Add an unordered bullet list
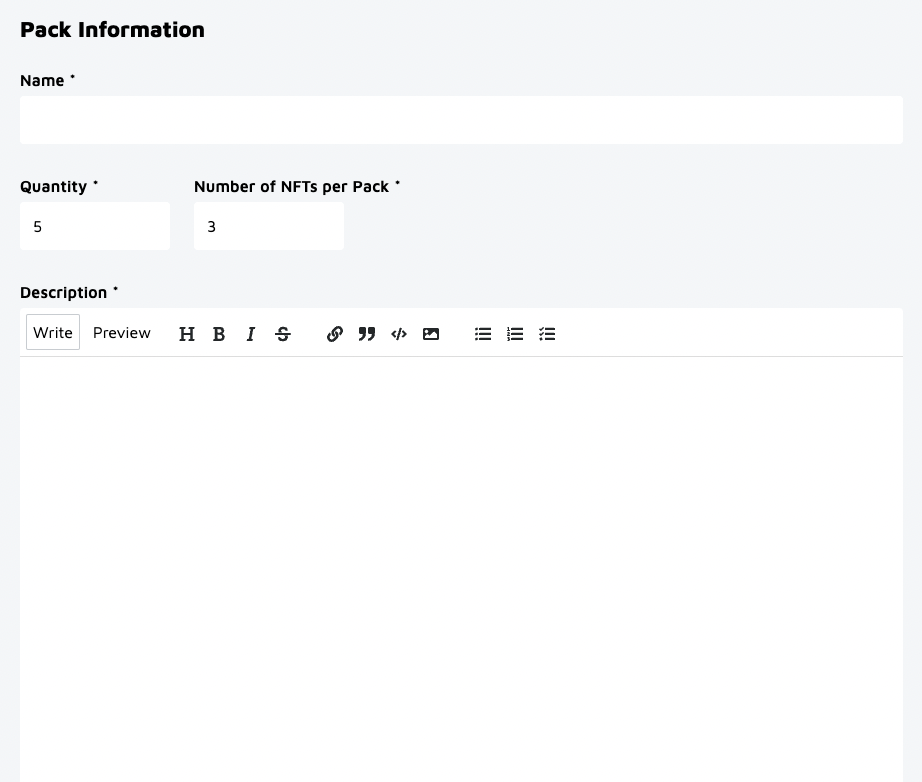The width and height of the screenshot is (922, 782). [x=483, y=334]
